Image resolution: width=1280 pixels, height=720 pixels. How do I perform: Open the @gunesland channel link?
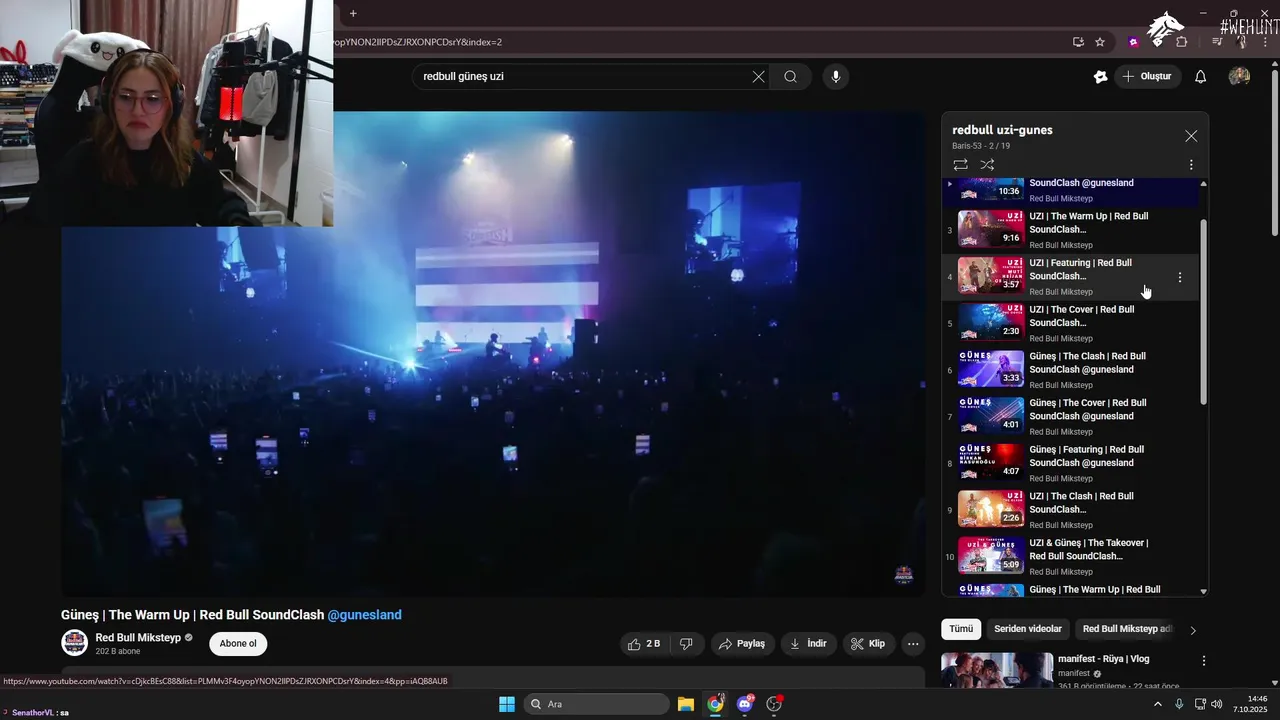365,615
